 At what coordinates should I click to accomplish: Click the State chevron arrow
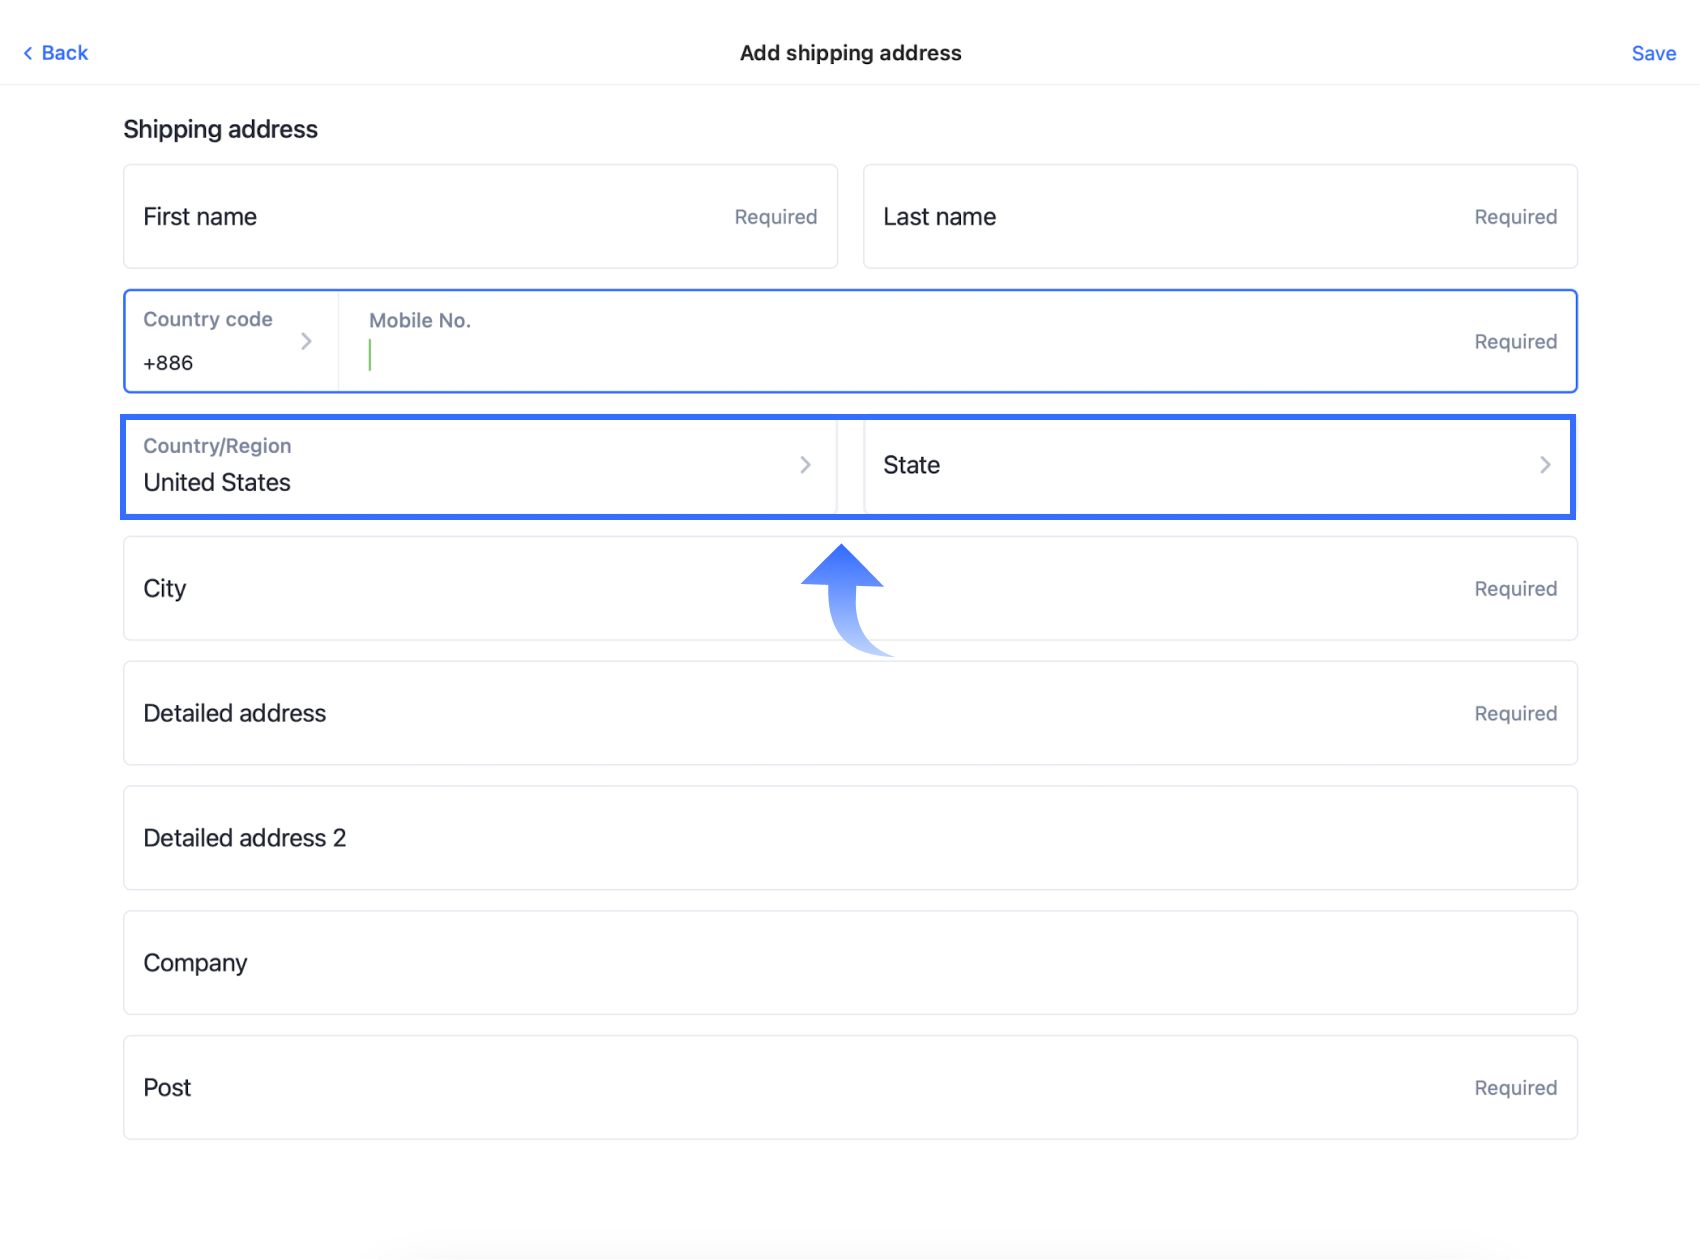[x=1545, y=465]
